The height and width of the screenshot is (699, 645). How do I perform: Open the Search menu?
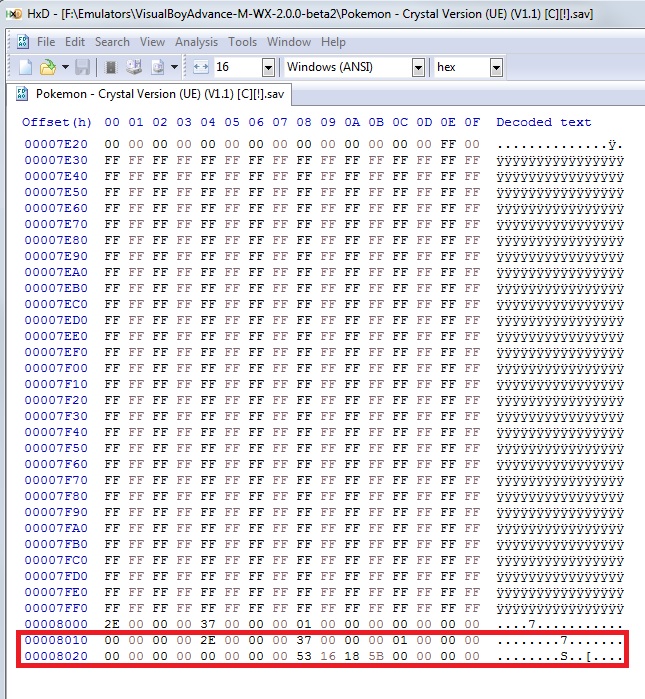[x=112, y=42]
